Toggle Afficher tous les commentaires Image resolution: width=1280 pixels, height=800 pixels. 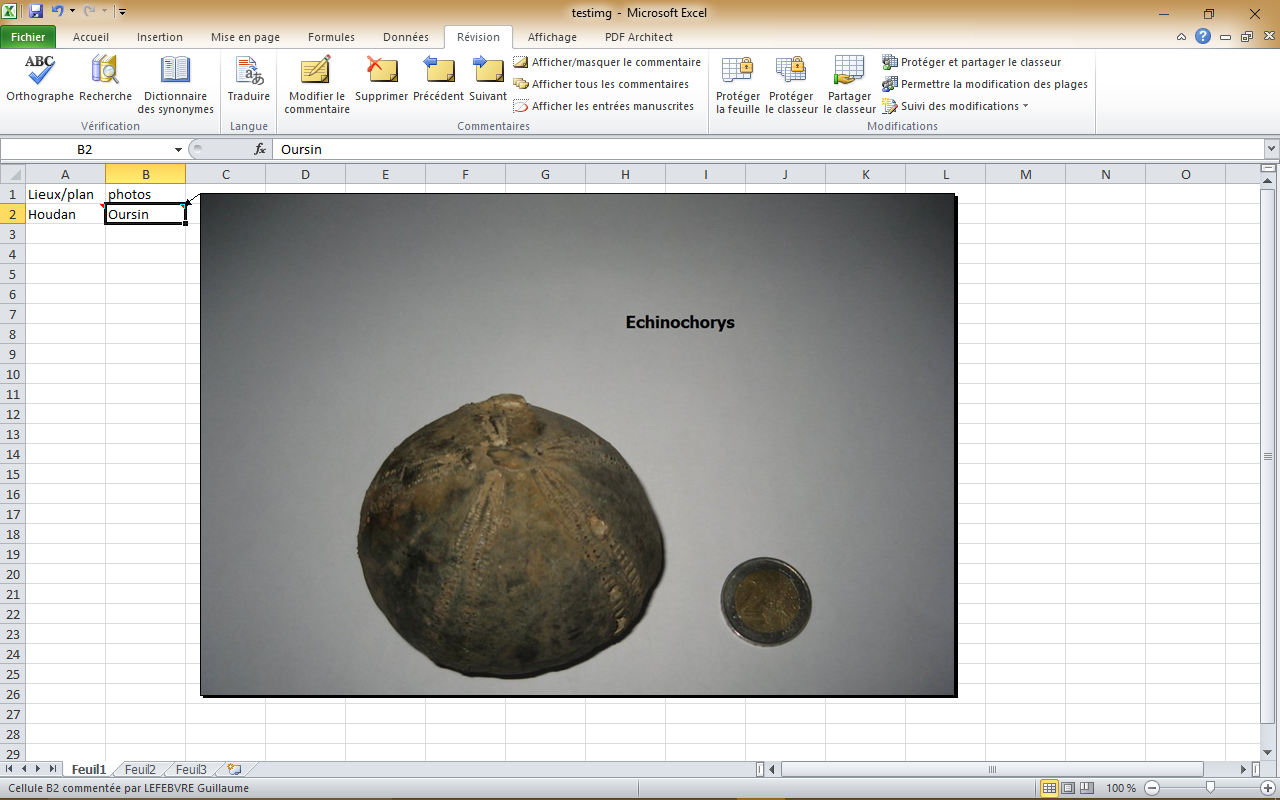[x=601, y=84]
